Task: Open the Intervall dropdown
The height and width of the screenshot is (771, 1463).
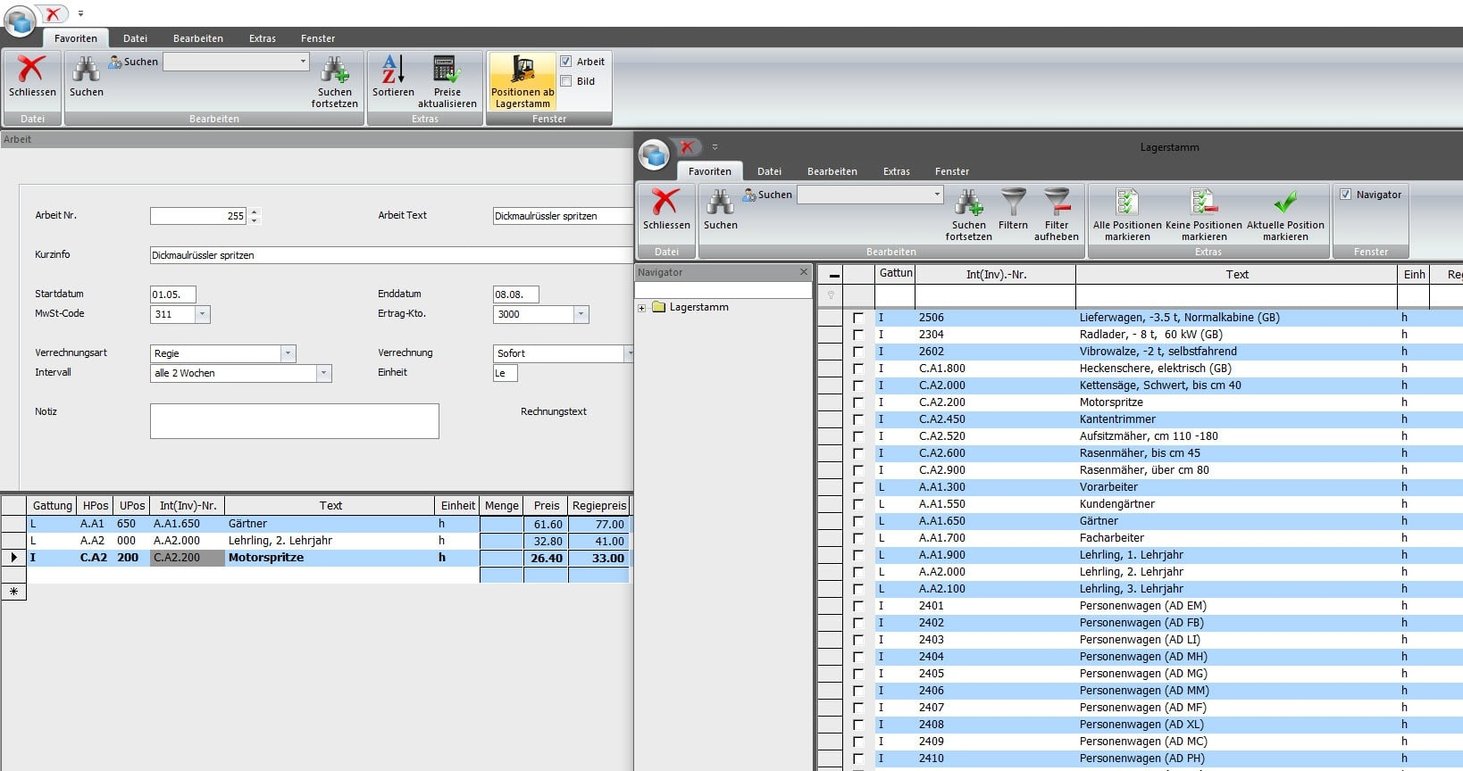Action: tap(323, 373)
